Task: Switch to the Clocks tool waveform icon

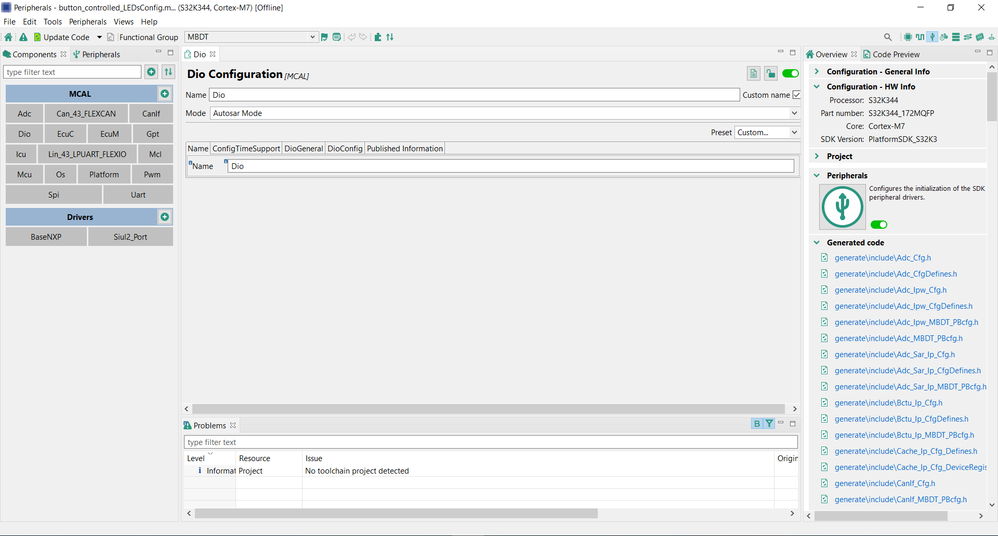Action: (920, 37)
